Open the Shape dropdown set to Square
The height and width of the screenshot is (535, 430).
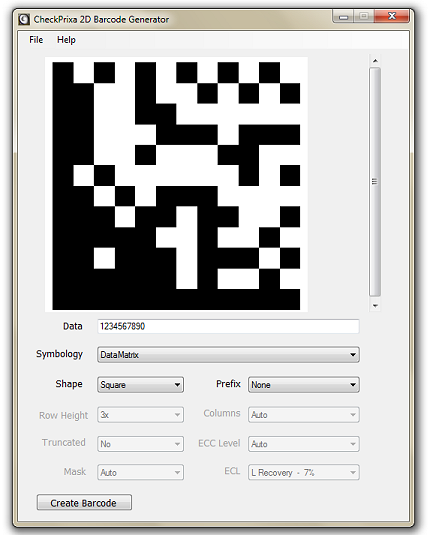[x=140, y=385]
